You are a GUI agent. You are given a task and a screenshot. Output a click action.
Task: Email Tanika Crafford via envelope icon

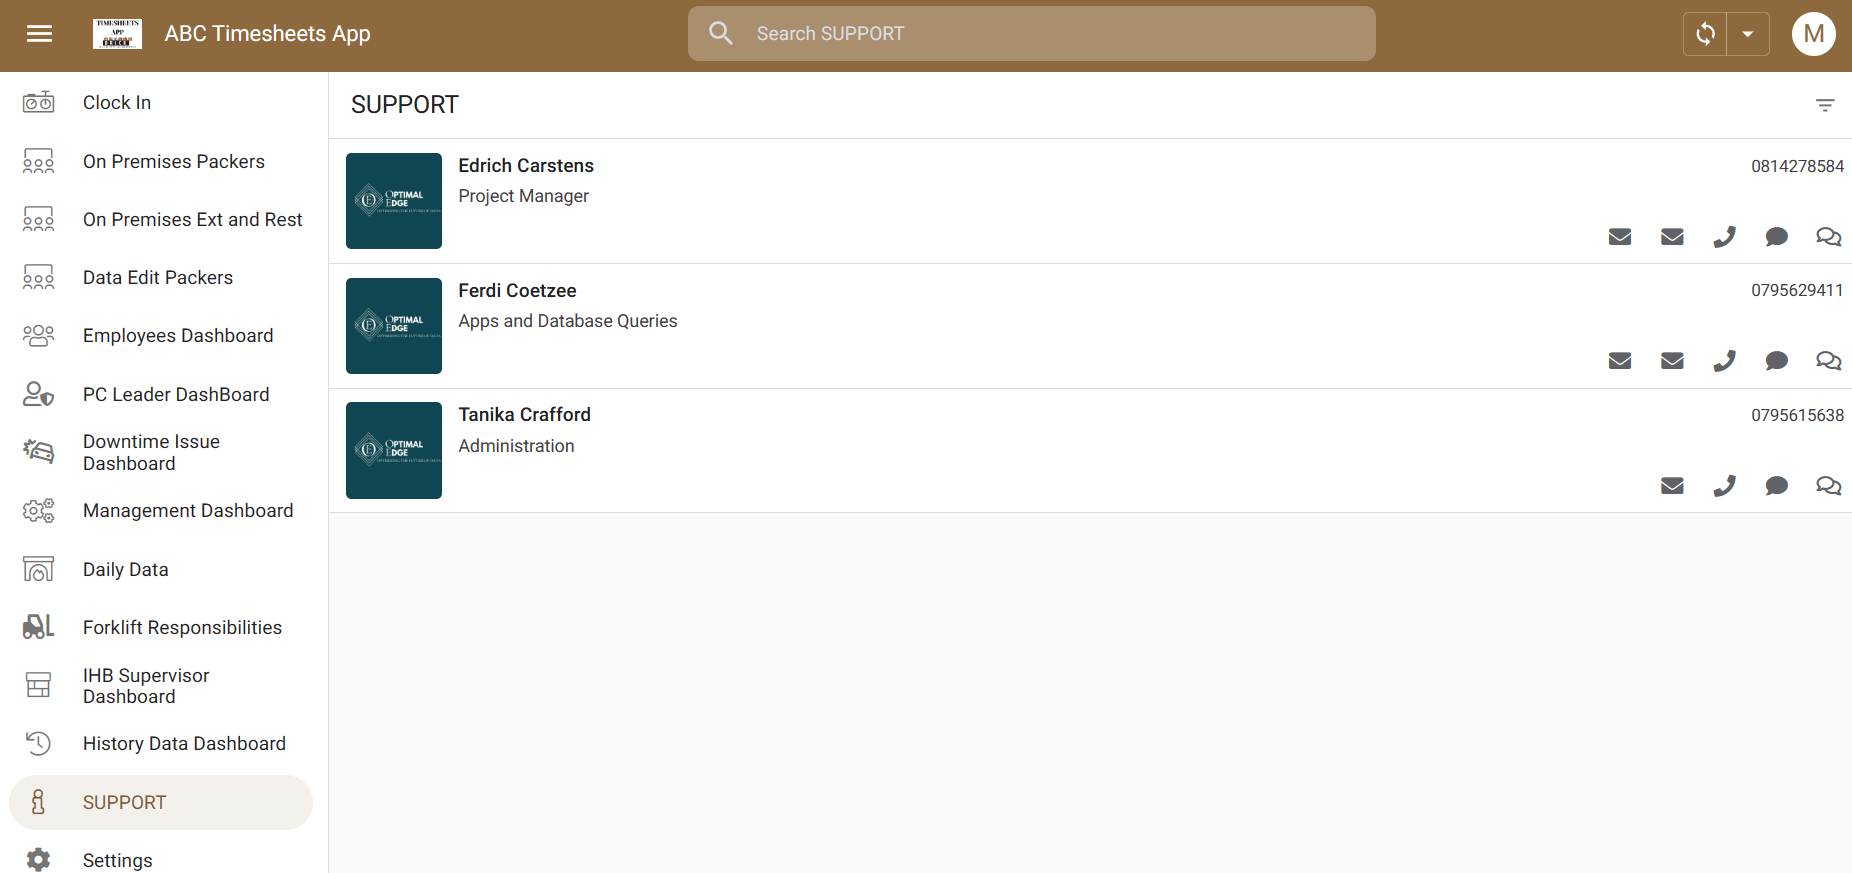1672,486
